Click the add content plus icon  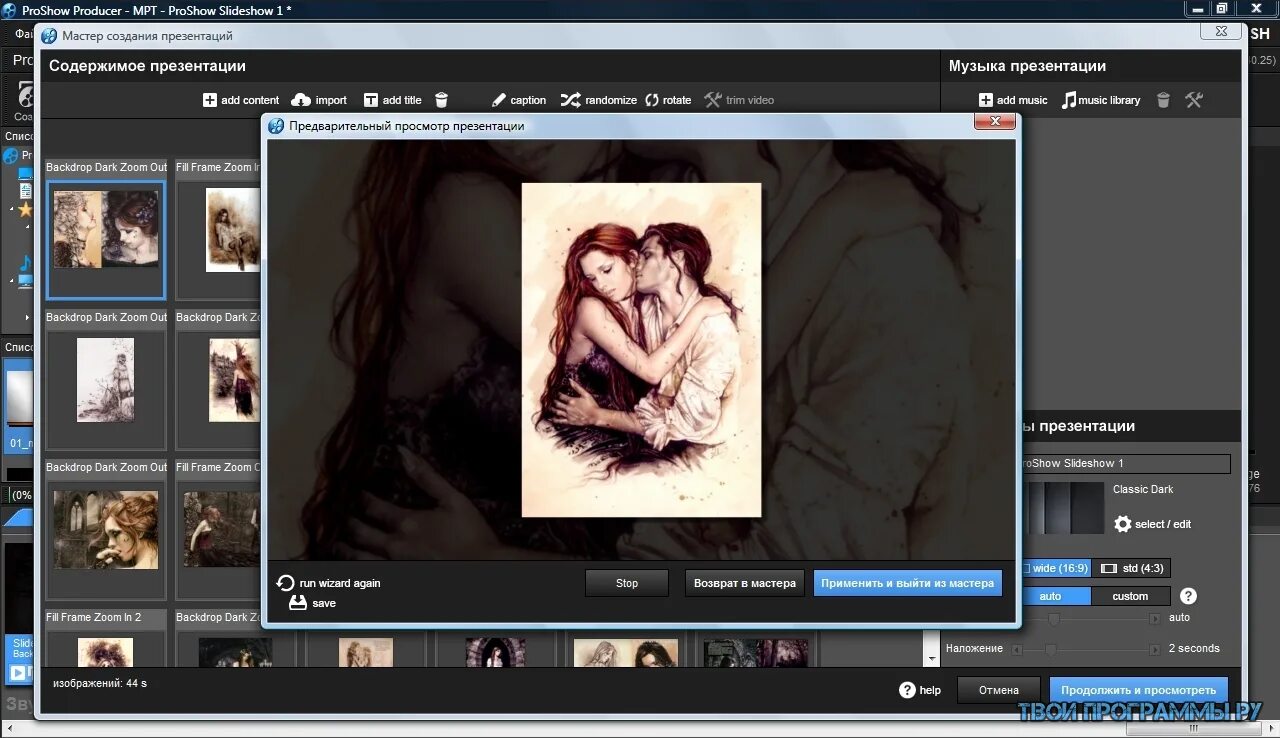[x=210, y=100]
